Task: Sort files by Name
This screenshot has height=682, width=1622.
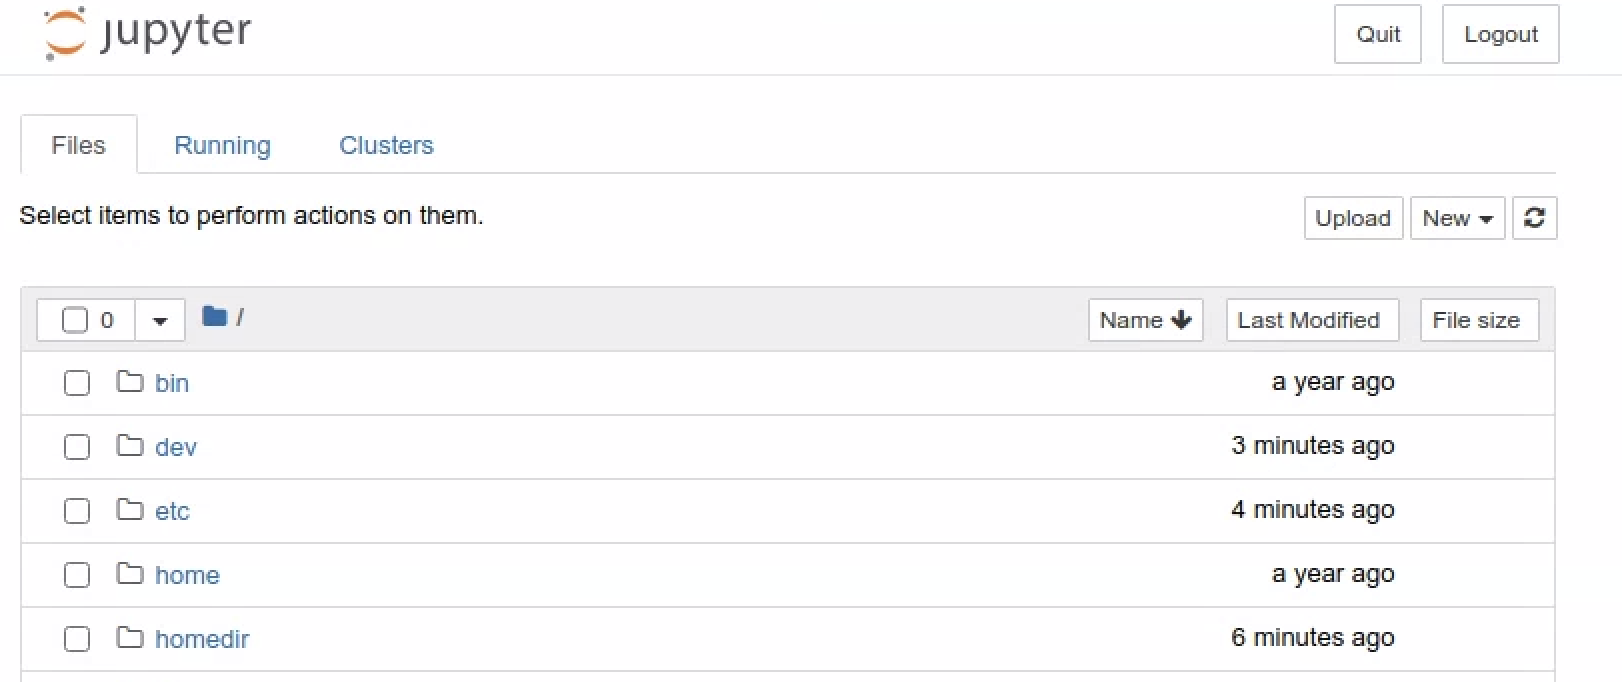Action: click(x=1145, y=320)
